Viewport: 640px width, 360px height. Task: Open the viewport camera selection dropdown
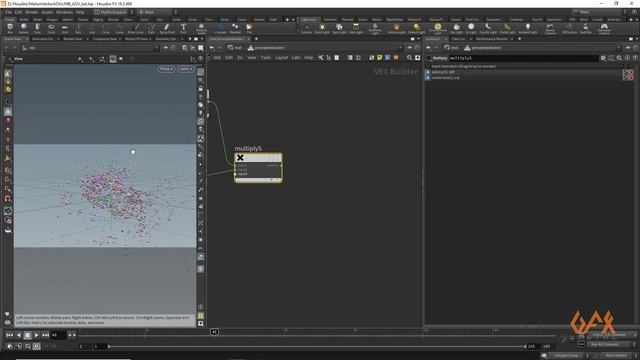pos(185,69)
